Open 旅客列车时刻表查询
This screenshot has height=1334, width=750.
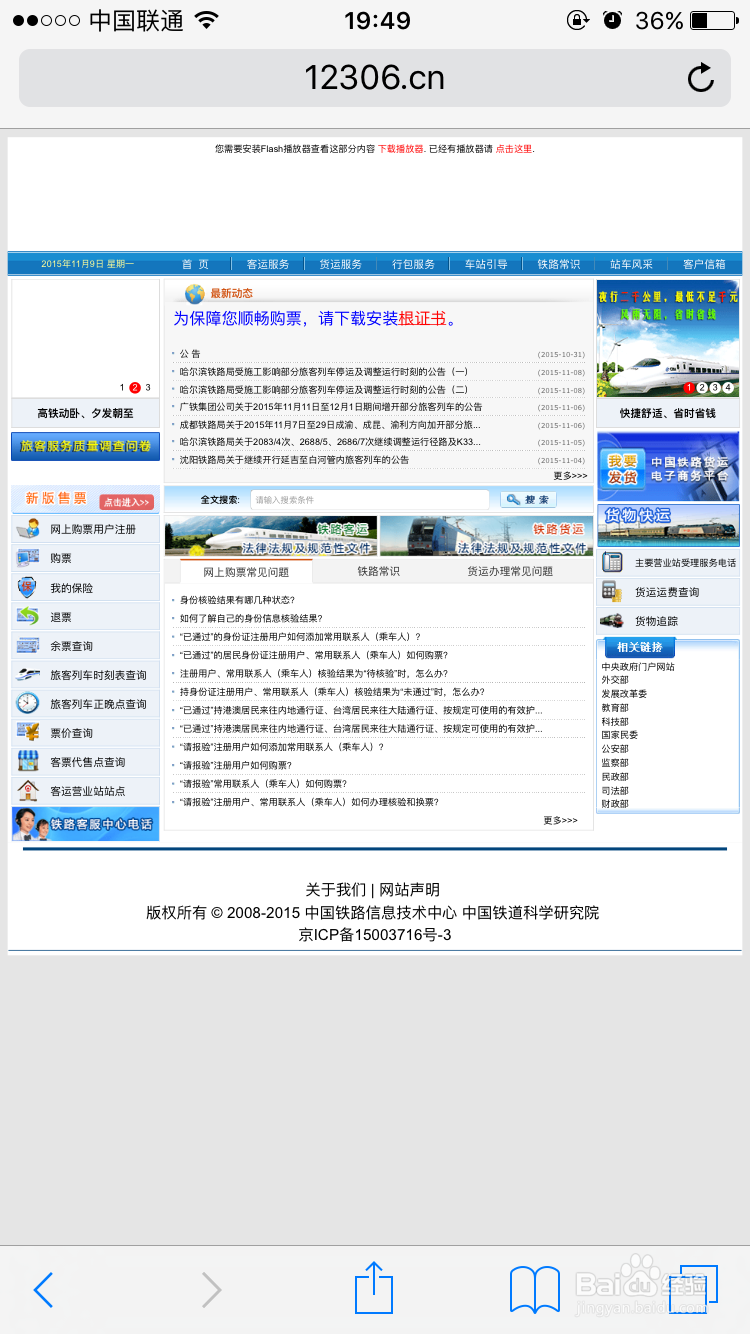[x=86, y=675]
